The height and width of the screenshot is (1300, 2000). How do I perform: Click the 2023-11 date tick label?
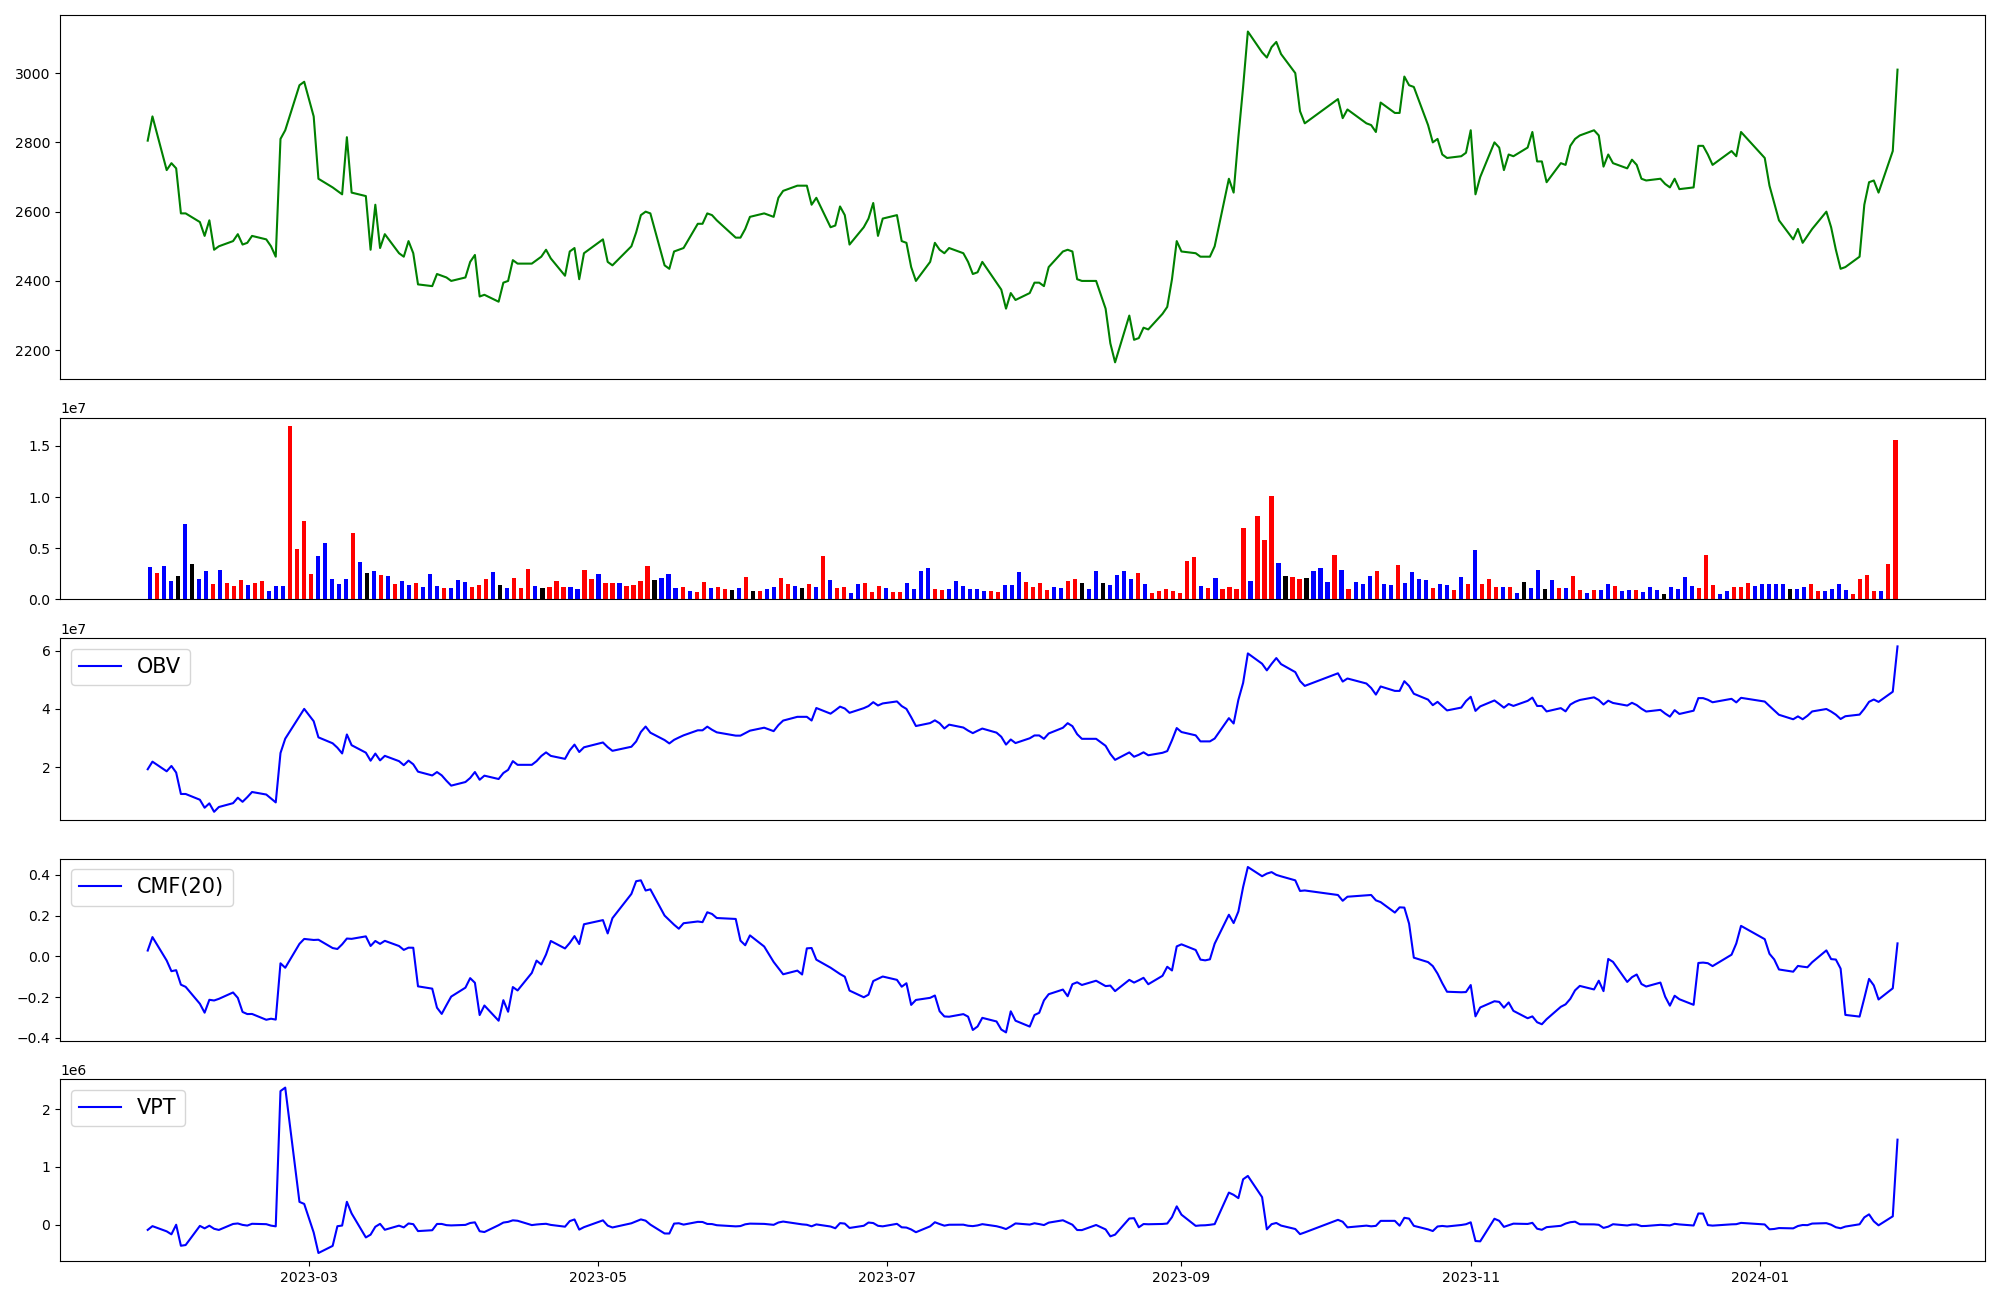[1472, 1277]
